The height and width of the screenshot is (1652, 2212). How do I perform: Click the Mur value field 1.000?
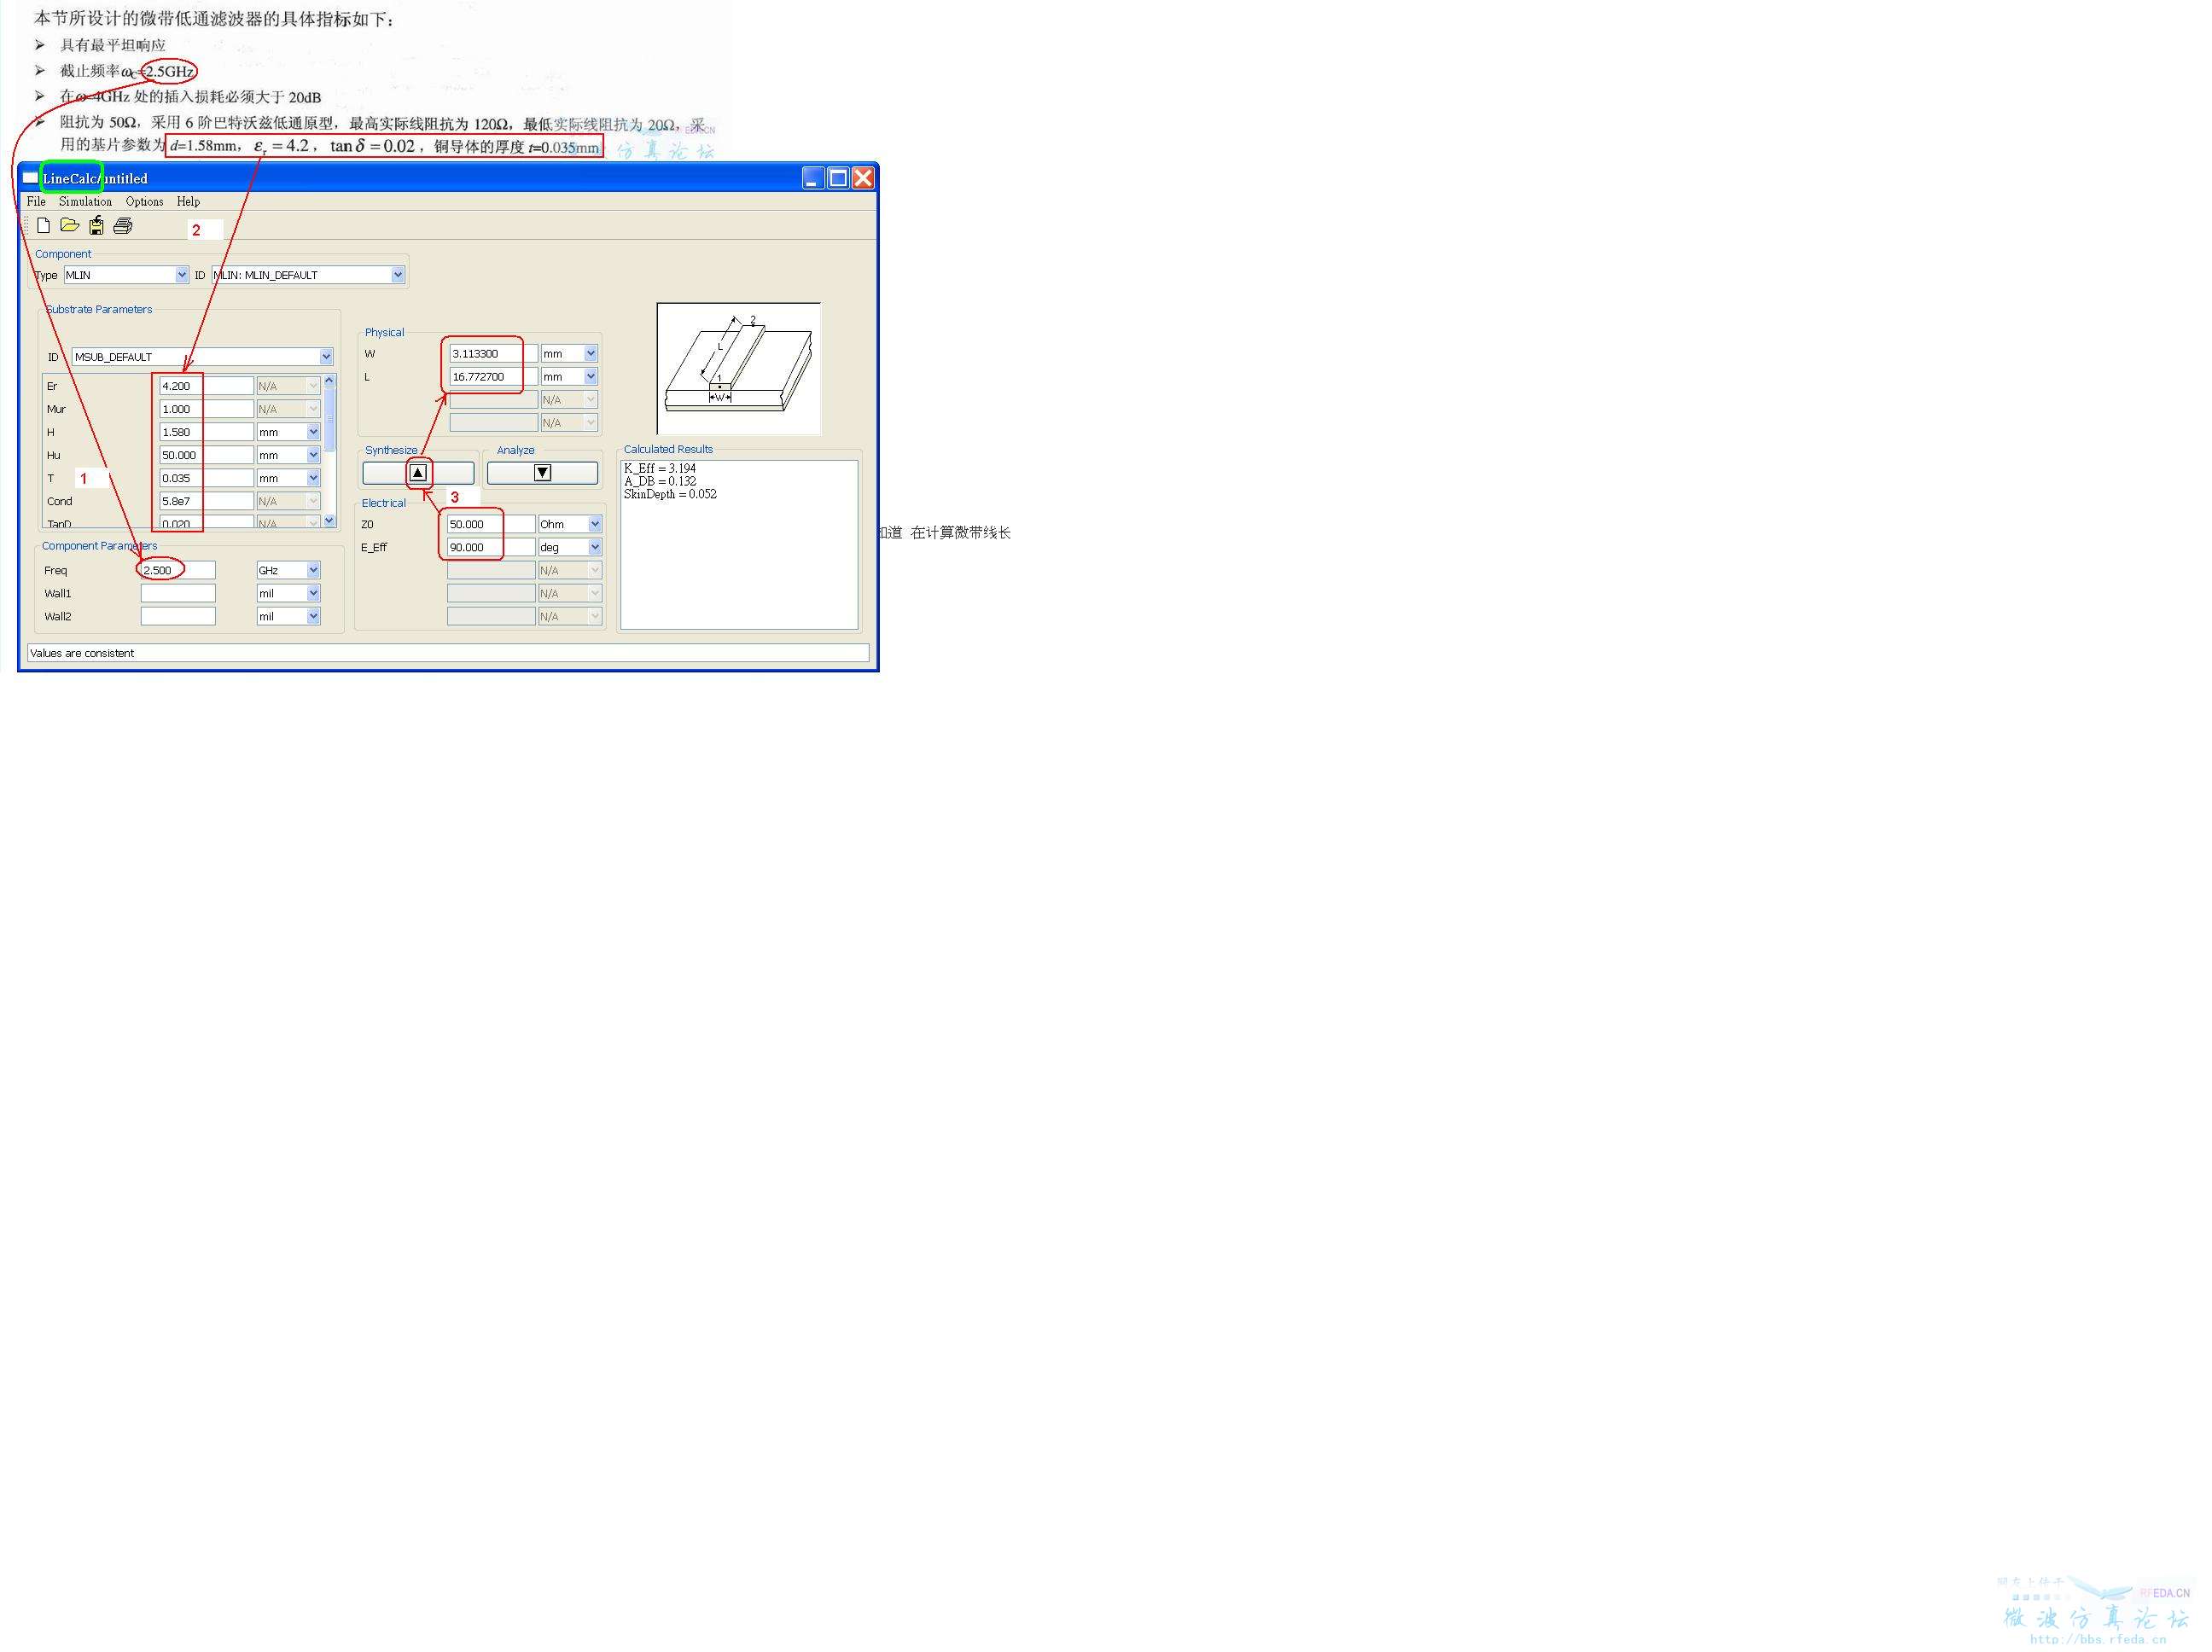pos(206,409)
